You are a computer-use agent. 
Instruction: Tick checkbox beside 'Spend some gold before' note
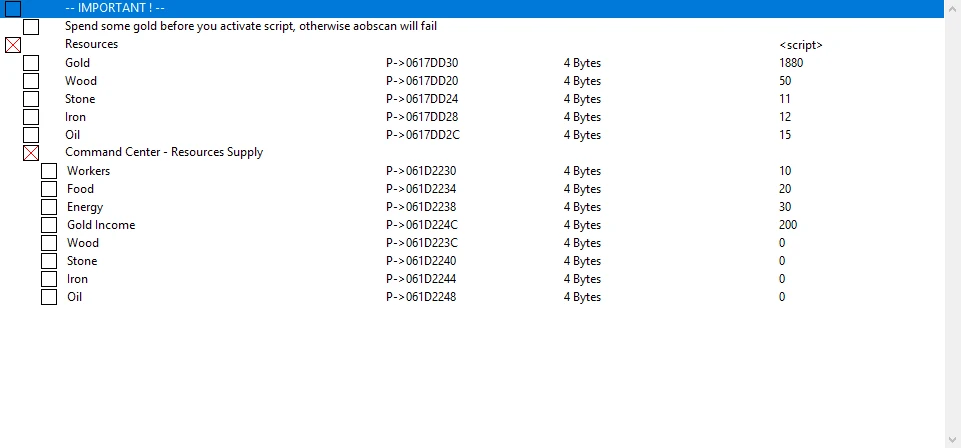point(31,27)
